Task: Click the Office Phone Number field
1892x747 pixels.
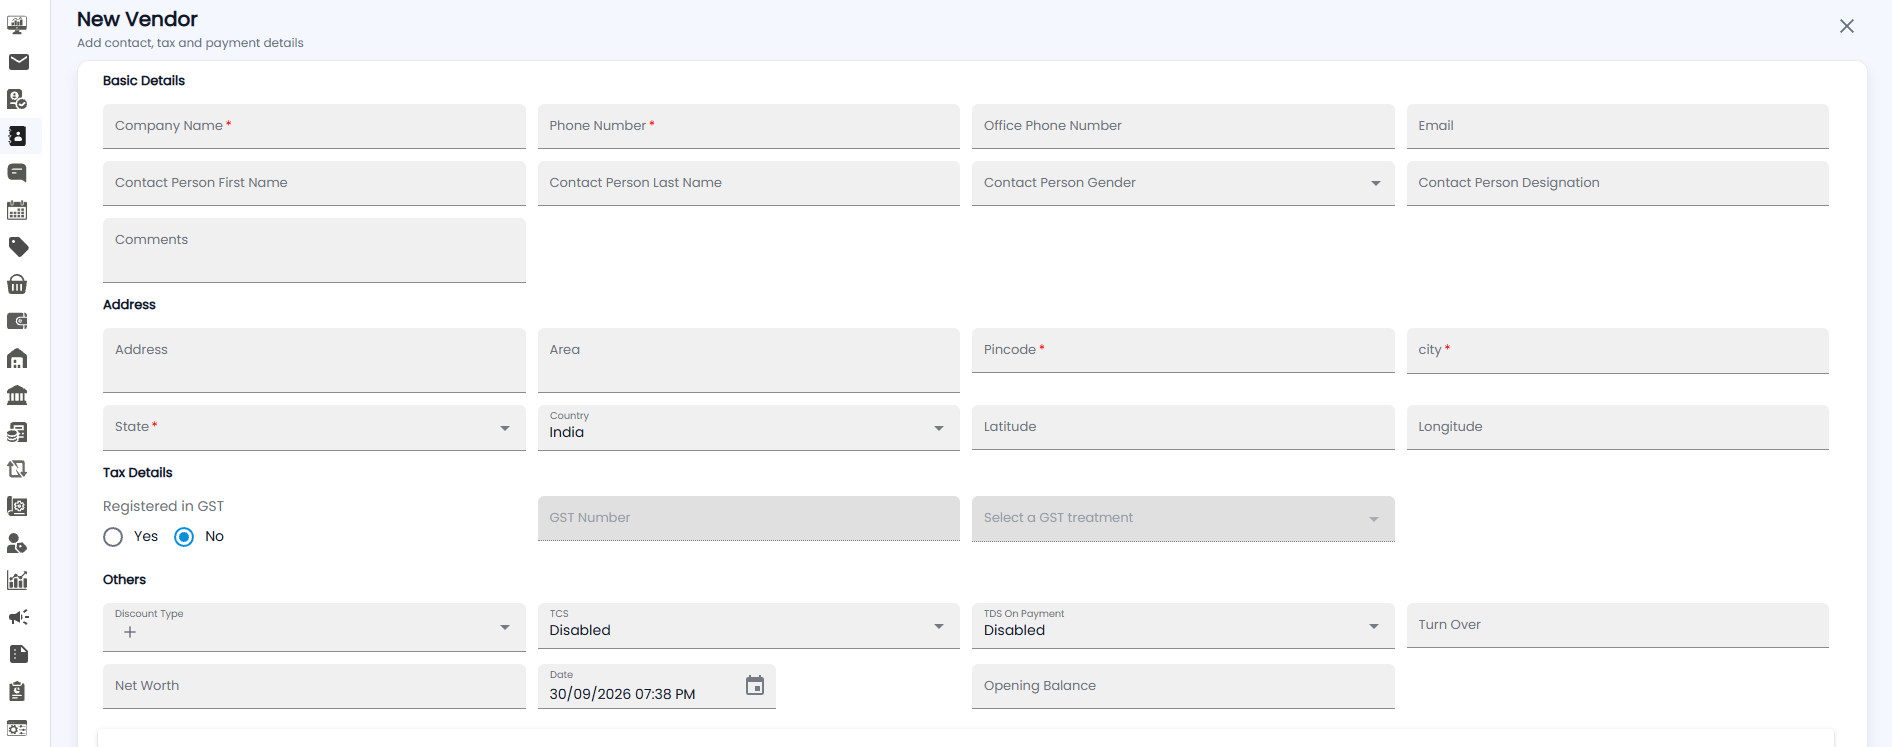Action: [x=1183, y=126]
